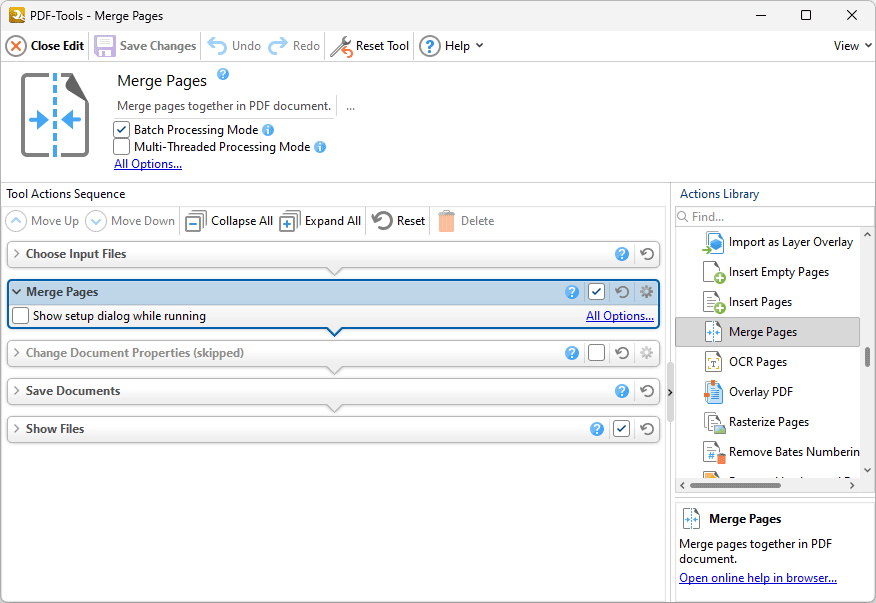This screenshot has width=876, height=603.
Task: Open help for the Show Files step
Action: [597, 429]
